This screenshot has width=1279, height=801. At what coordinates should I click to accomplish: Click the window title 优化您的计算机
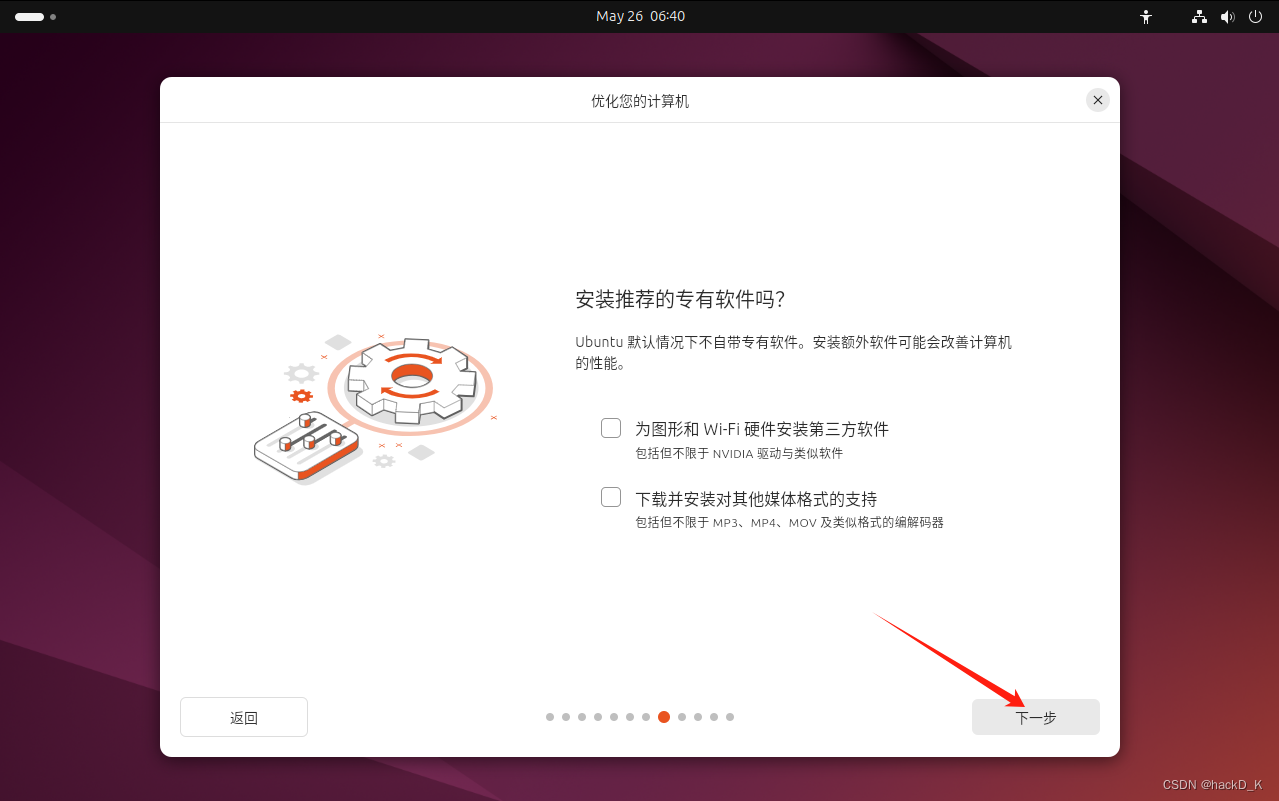tap(640, 102)
